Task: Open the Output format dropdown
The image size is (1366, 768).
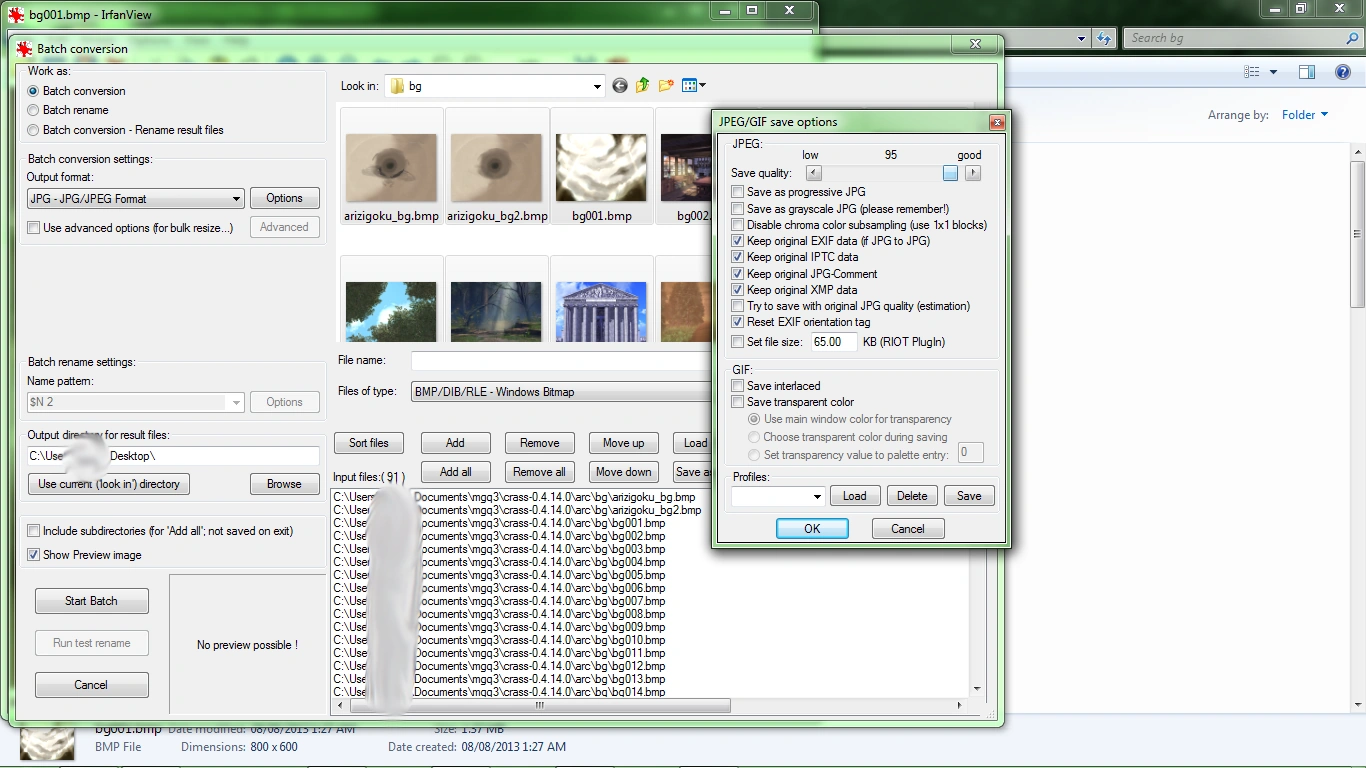Action: click(135, 199)
